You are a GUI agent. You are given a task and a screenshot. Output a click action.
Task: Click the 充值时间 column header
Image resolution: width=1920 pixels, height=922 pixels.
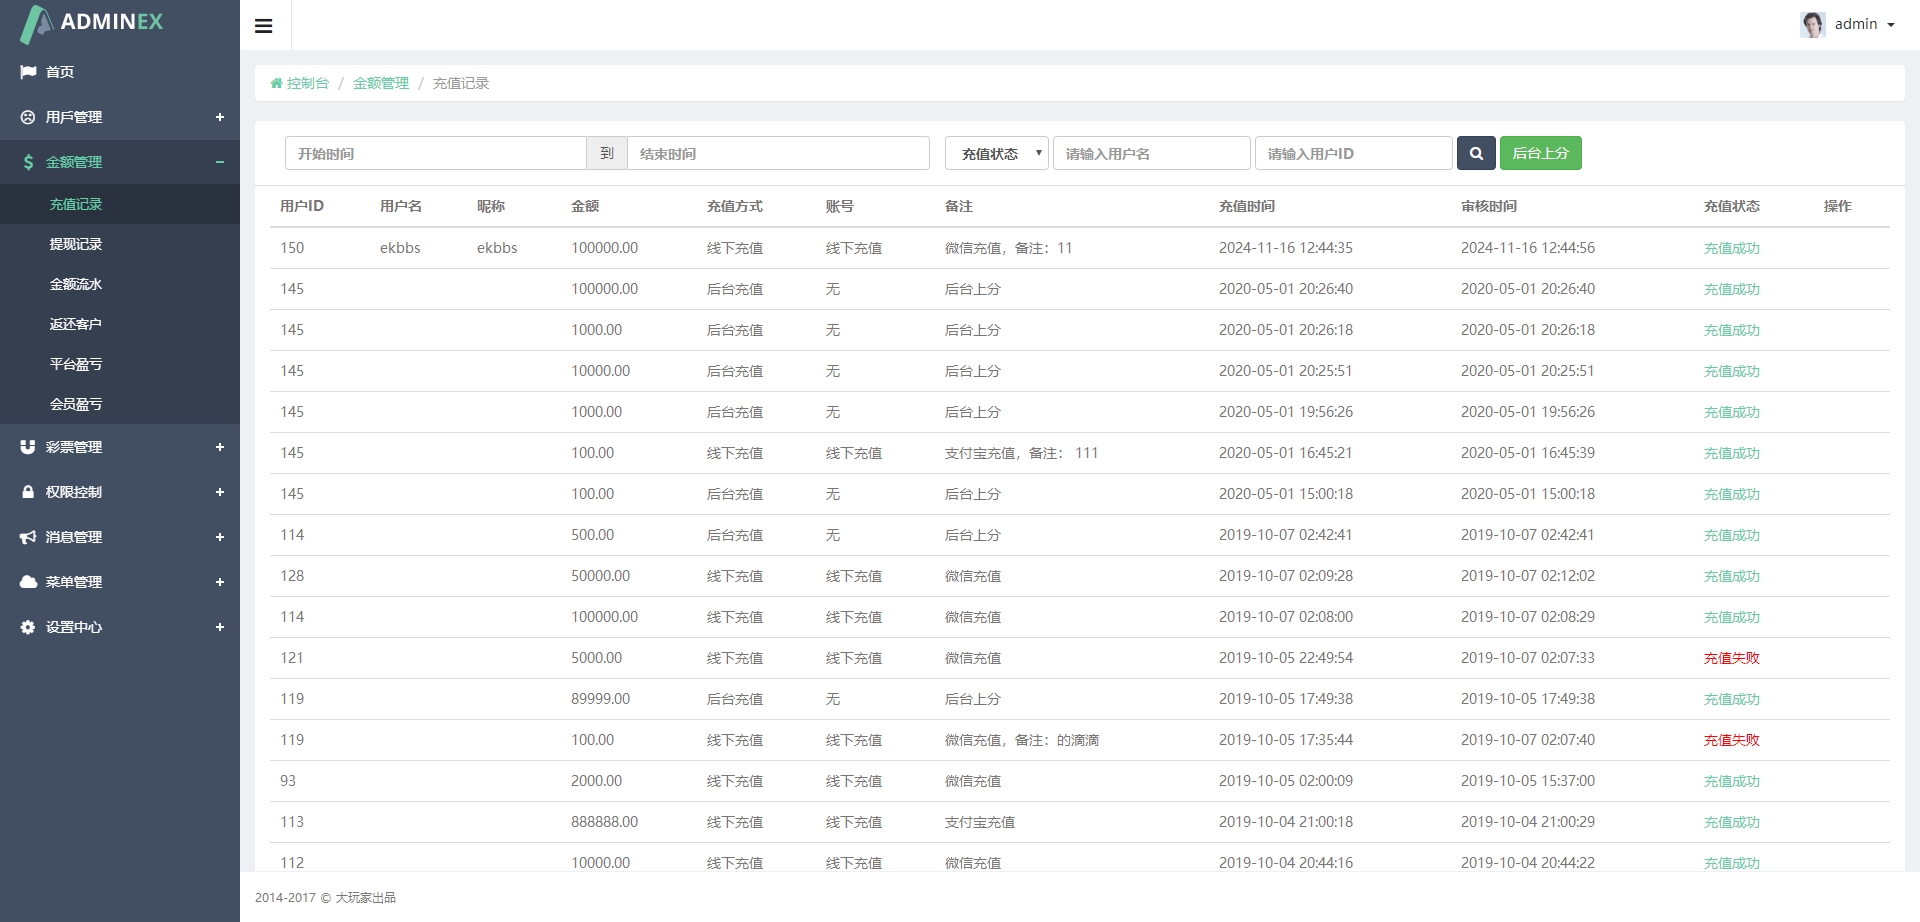coord(1247,206)
